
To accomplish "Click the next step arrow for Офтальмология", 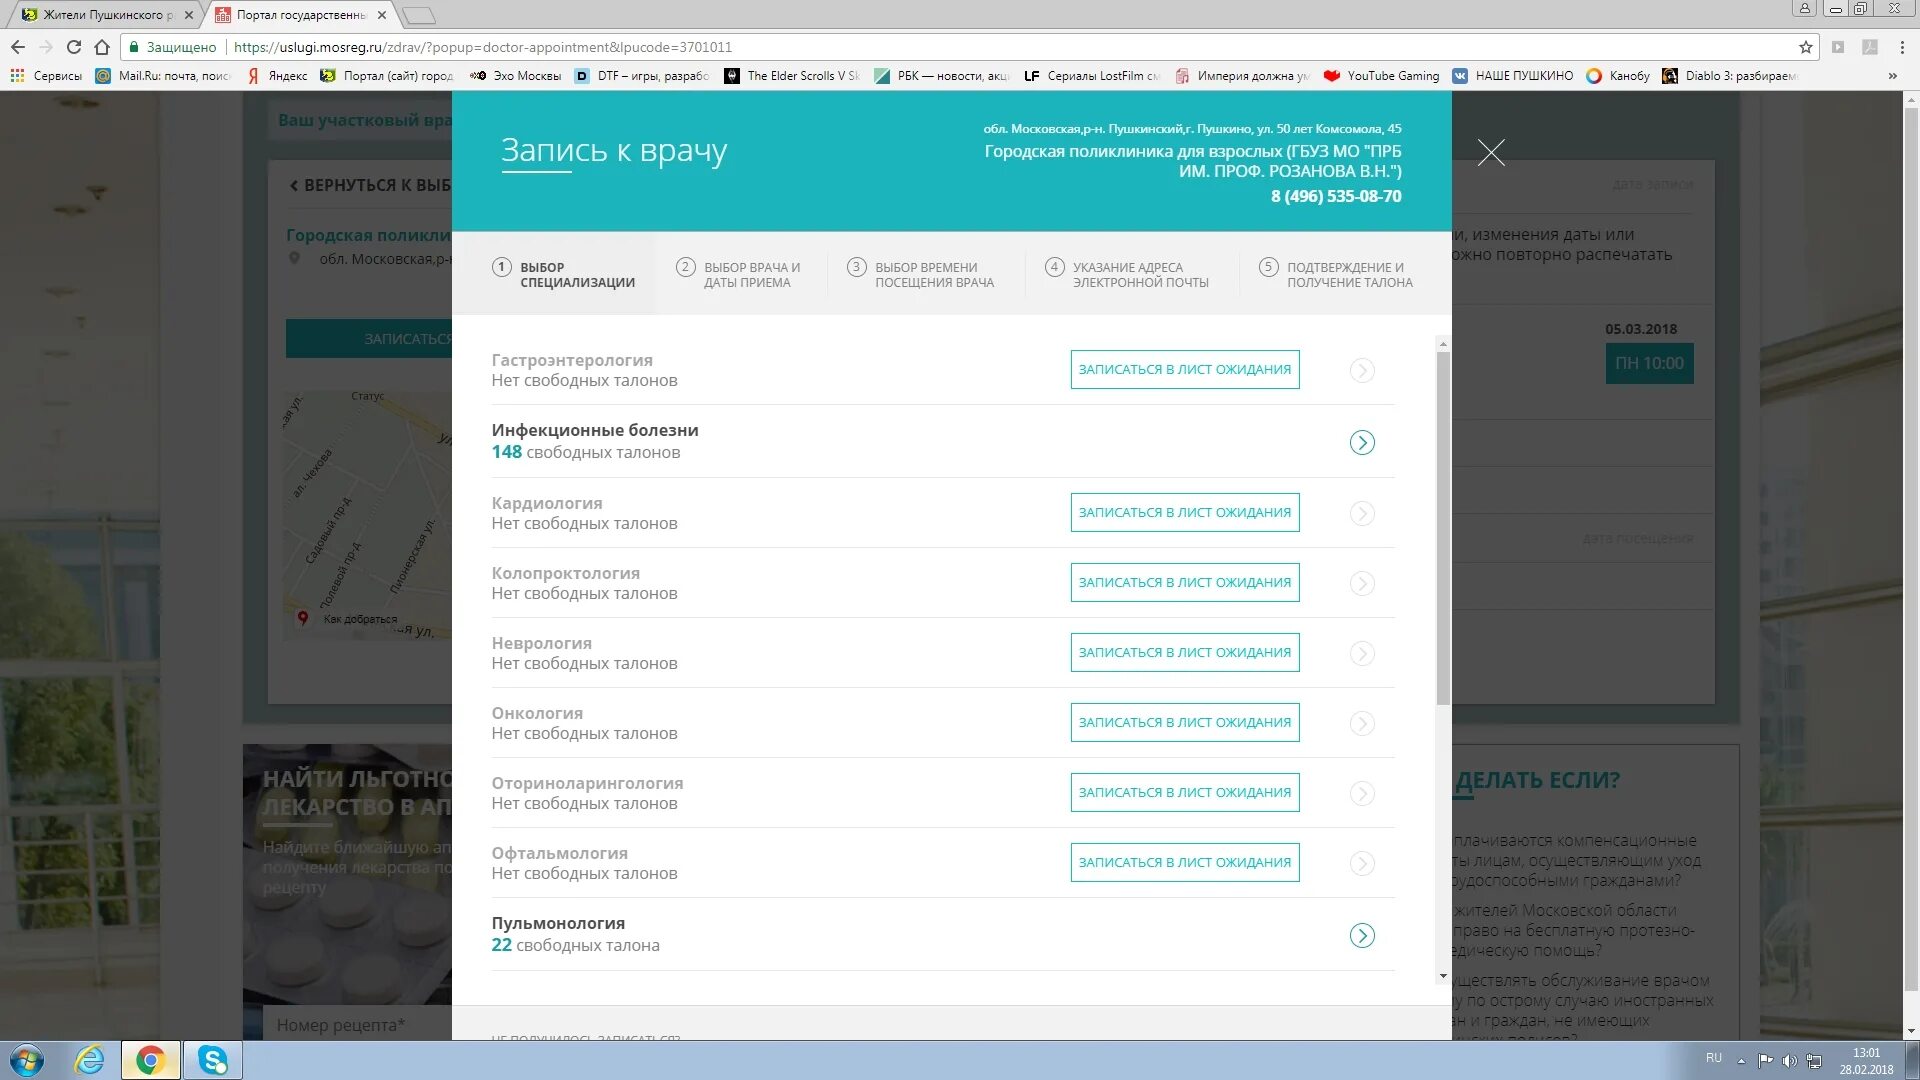I will (1361, 862).
